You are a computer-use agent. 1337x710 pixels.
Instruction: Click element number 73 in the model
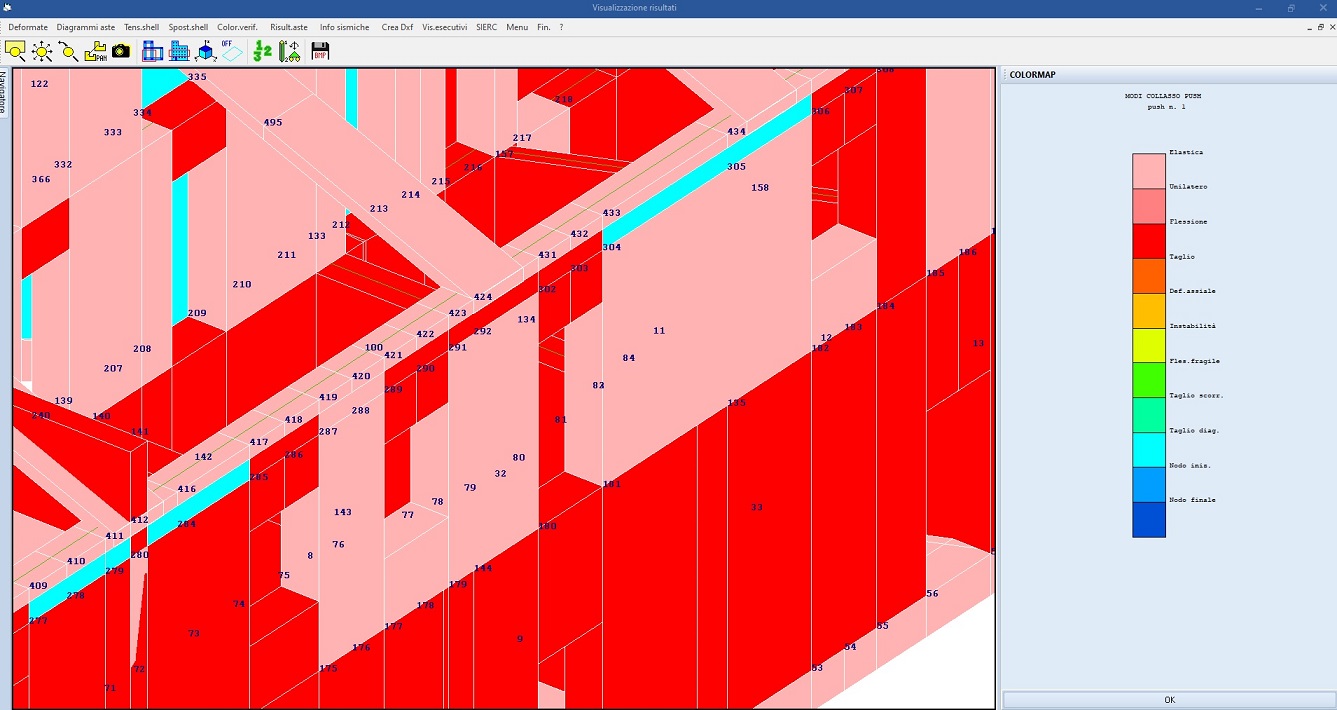point(194,634)
